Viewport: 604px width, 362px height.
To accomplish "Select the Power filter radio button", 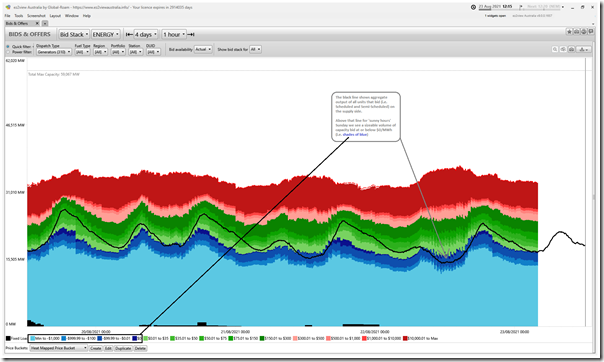I will click(8, 52).
